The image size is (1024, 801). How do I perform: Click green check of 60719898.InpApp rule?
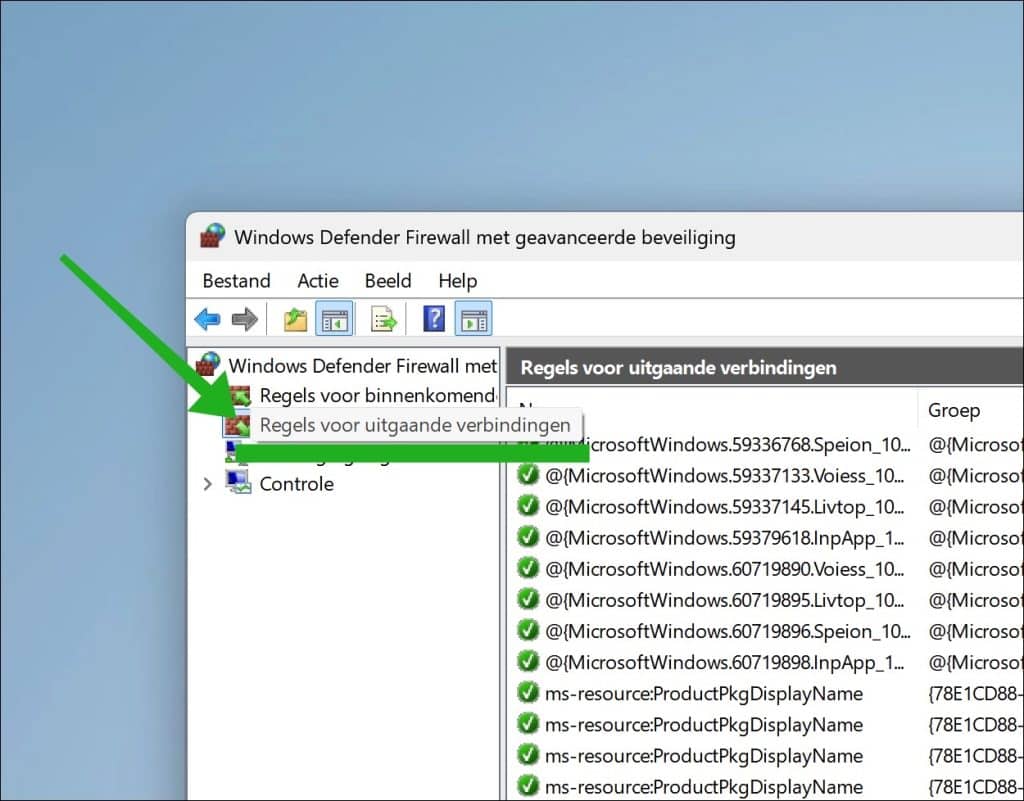[x=527, y=661]
